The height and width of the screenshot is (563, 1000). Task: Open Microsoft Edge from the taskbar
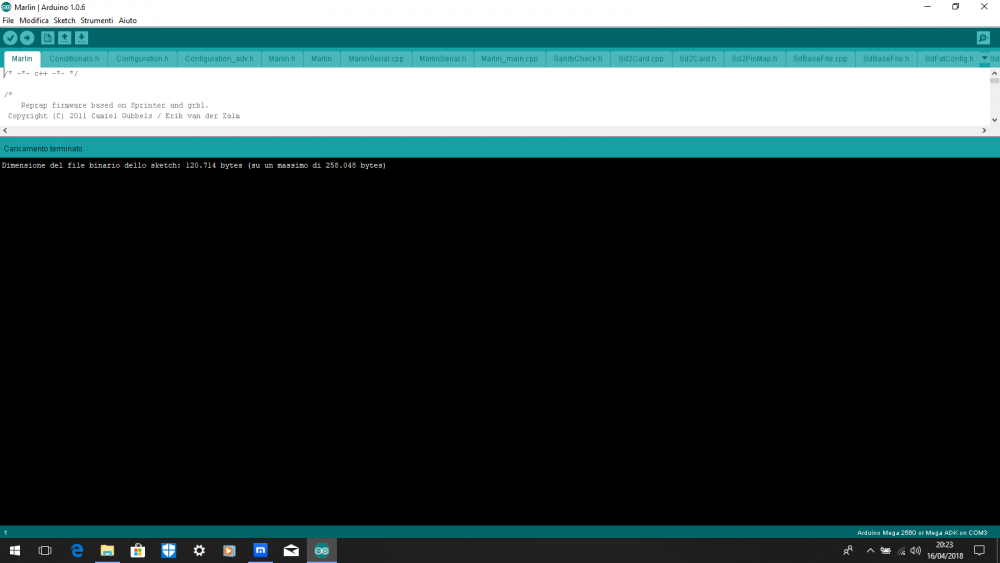76,550
